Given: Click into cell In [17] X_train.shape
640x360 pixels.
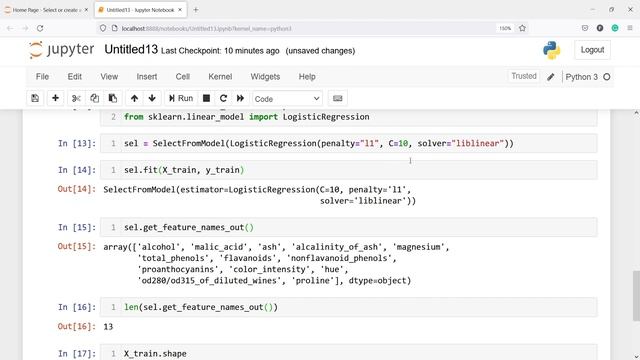Looking at the screenshot, I should (x=349, y=352).
